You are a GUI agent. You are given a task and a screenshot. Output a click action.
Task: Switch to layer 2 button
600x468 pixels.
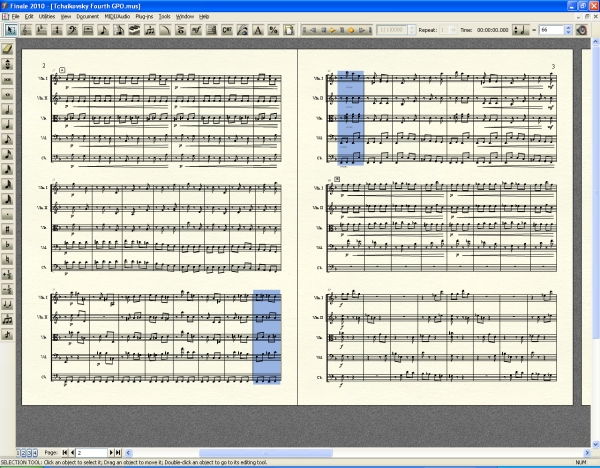(24, 453)
